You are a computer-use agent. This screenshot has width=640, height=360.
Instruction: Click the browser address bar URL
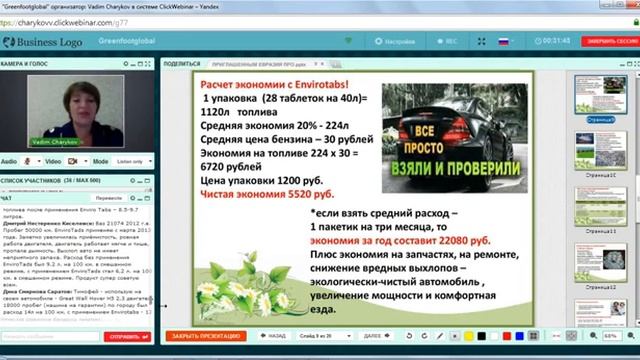(x=65, y=23)
